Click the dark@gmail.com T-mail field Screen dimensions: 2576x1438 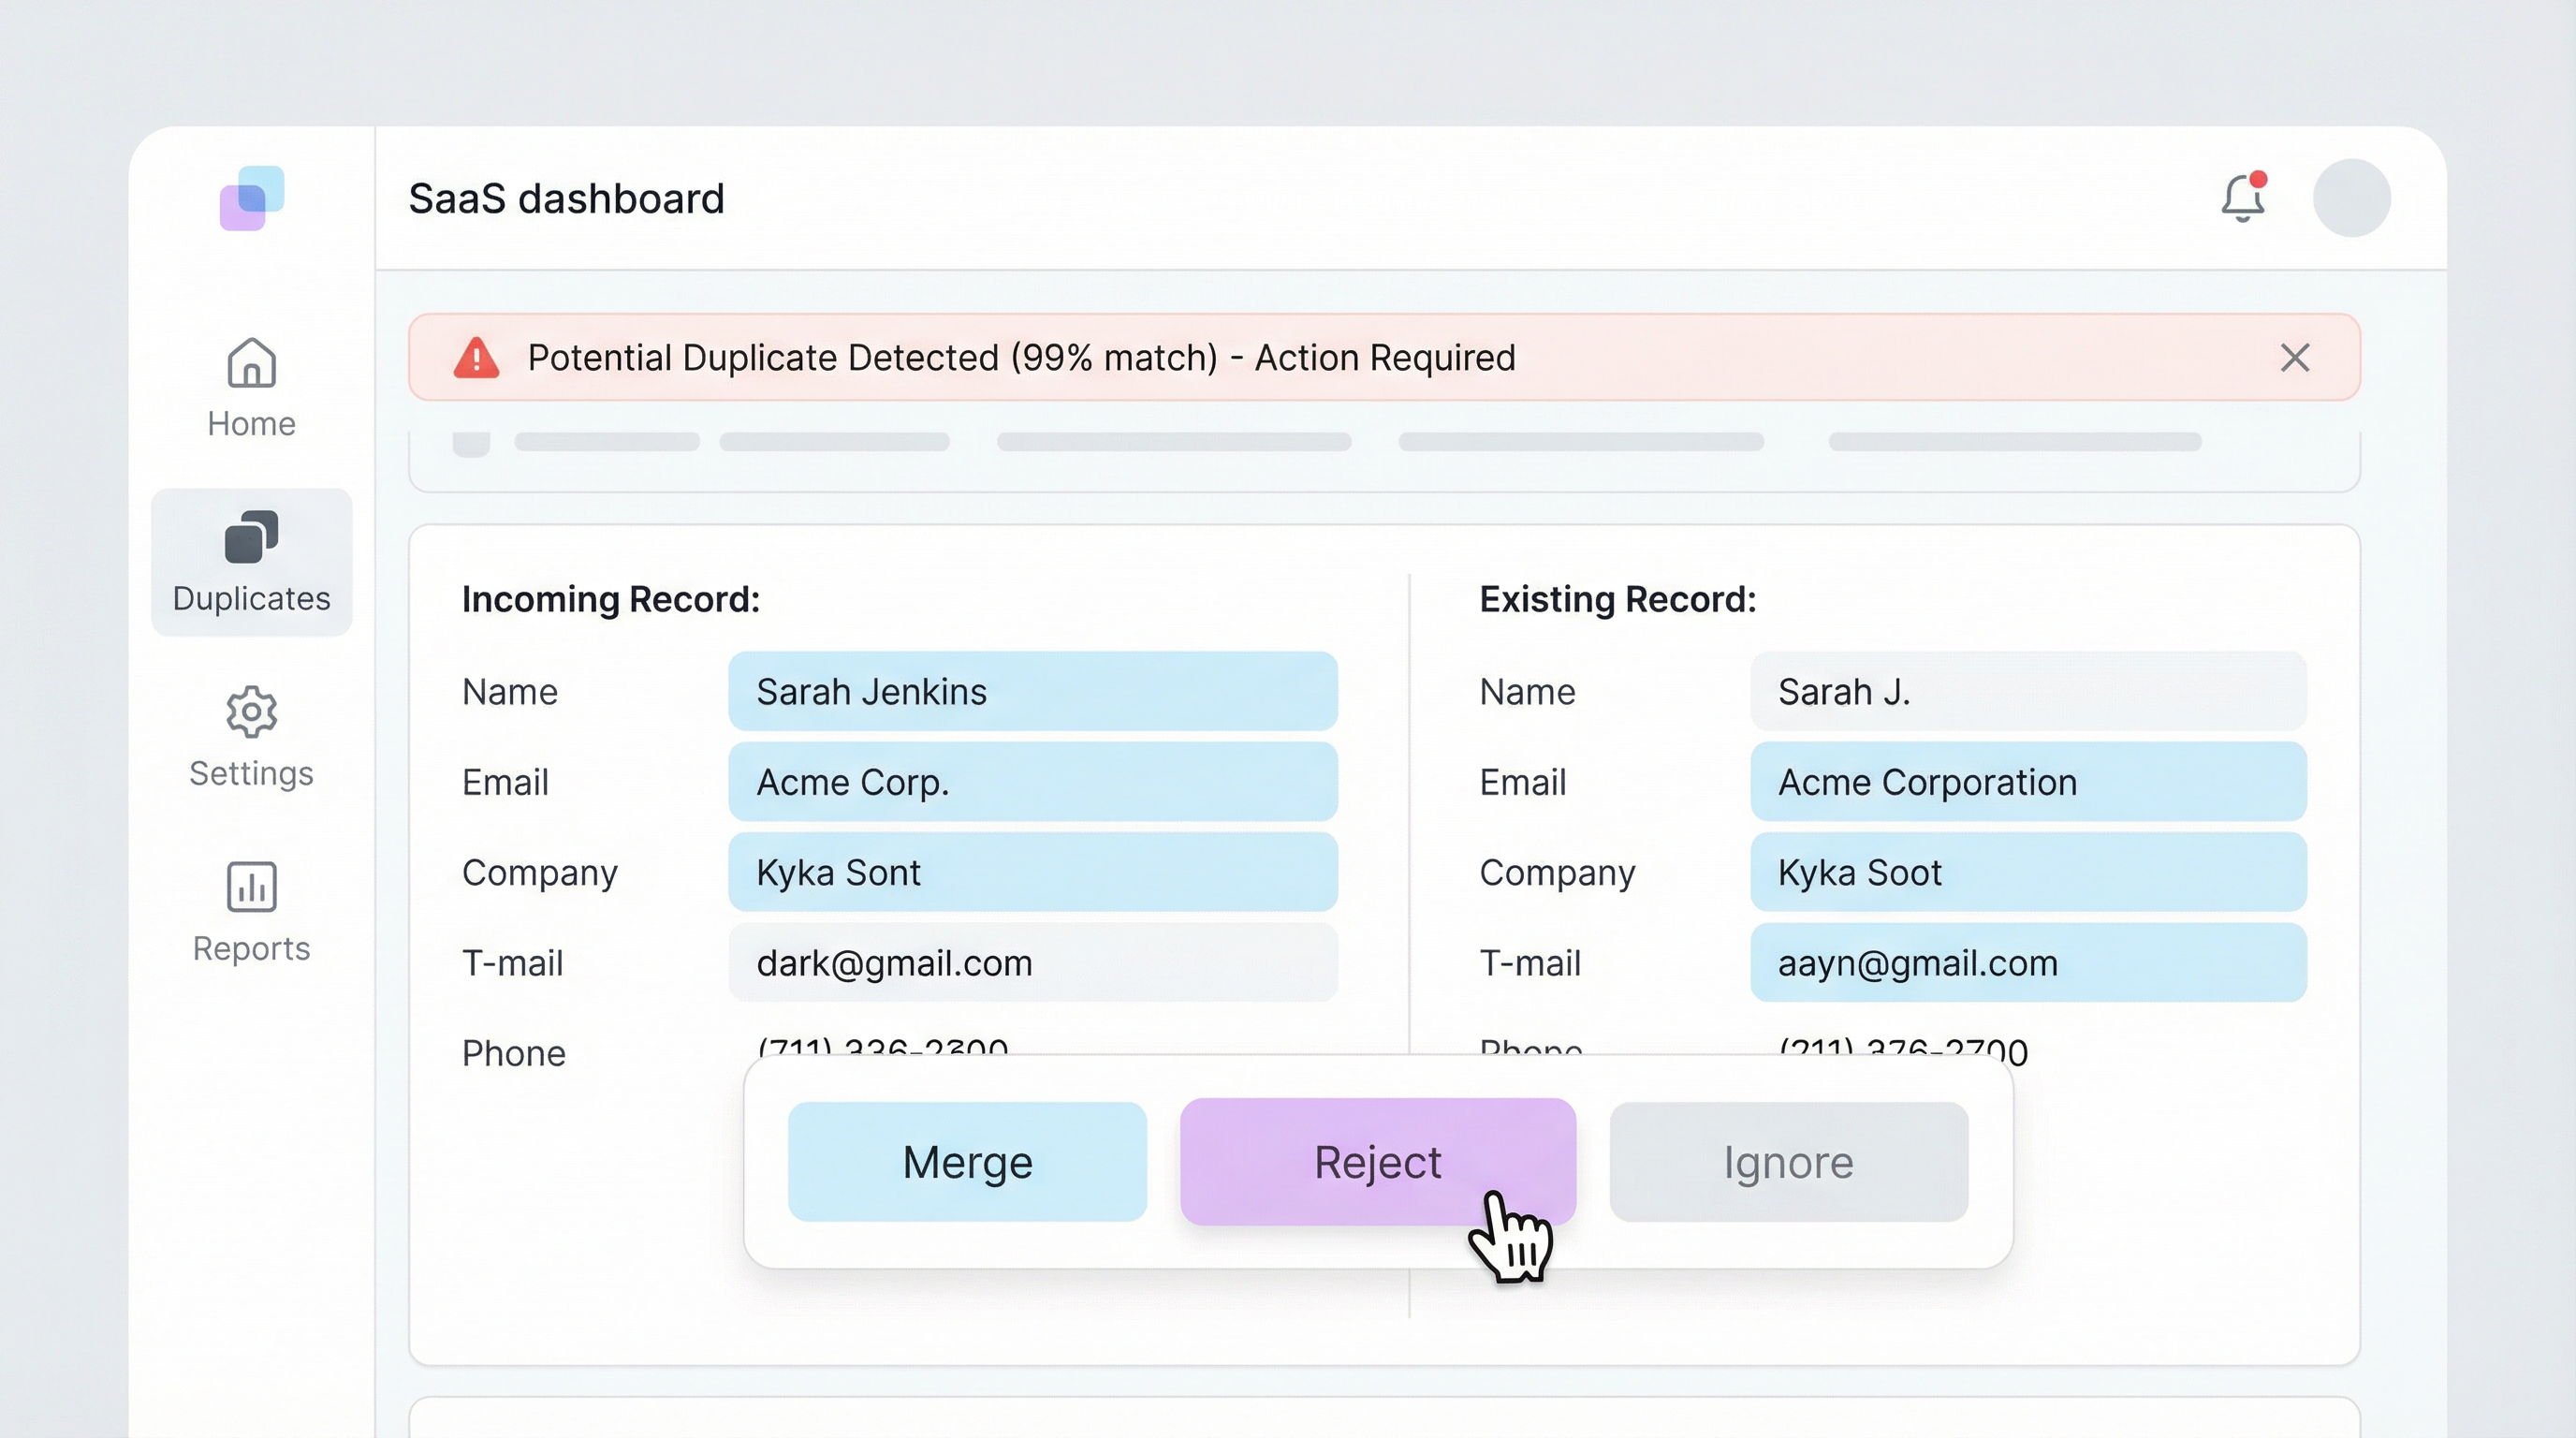pyautogui.click(x=1032, y=962)
